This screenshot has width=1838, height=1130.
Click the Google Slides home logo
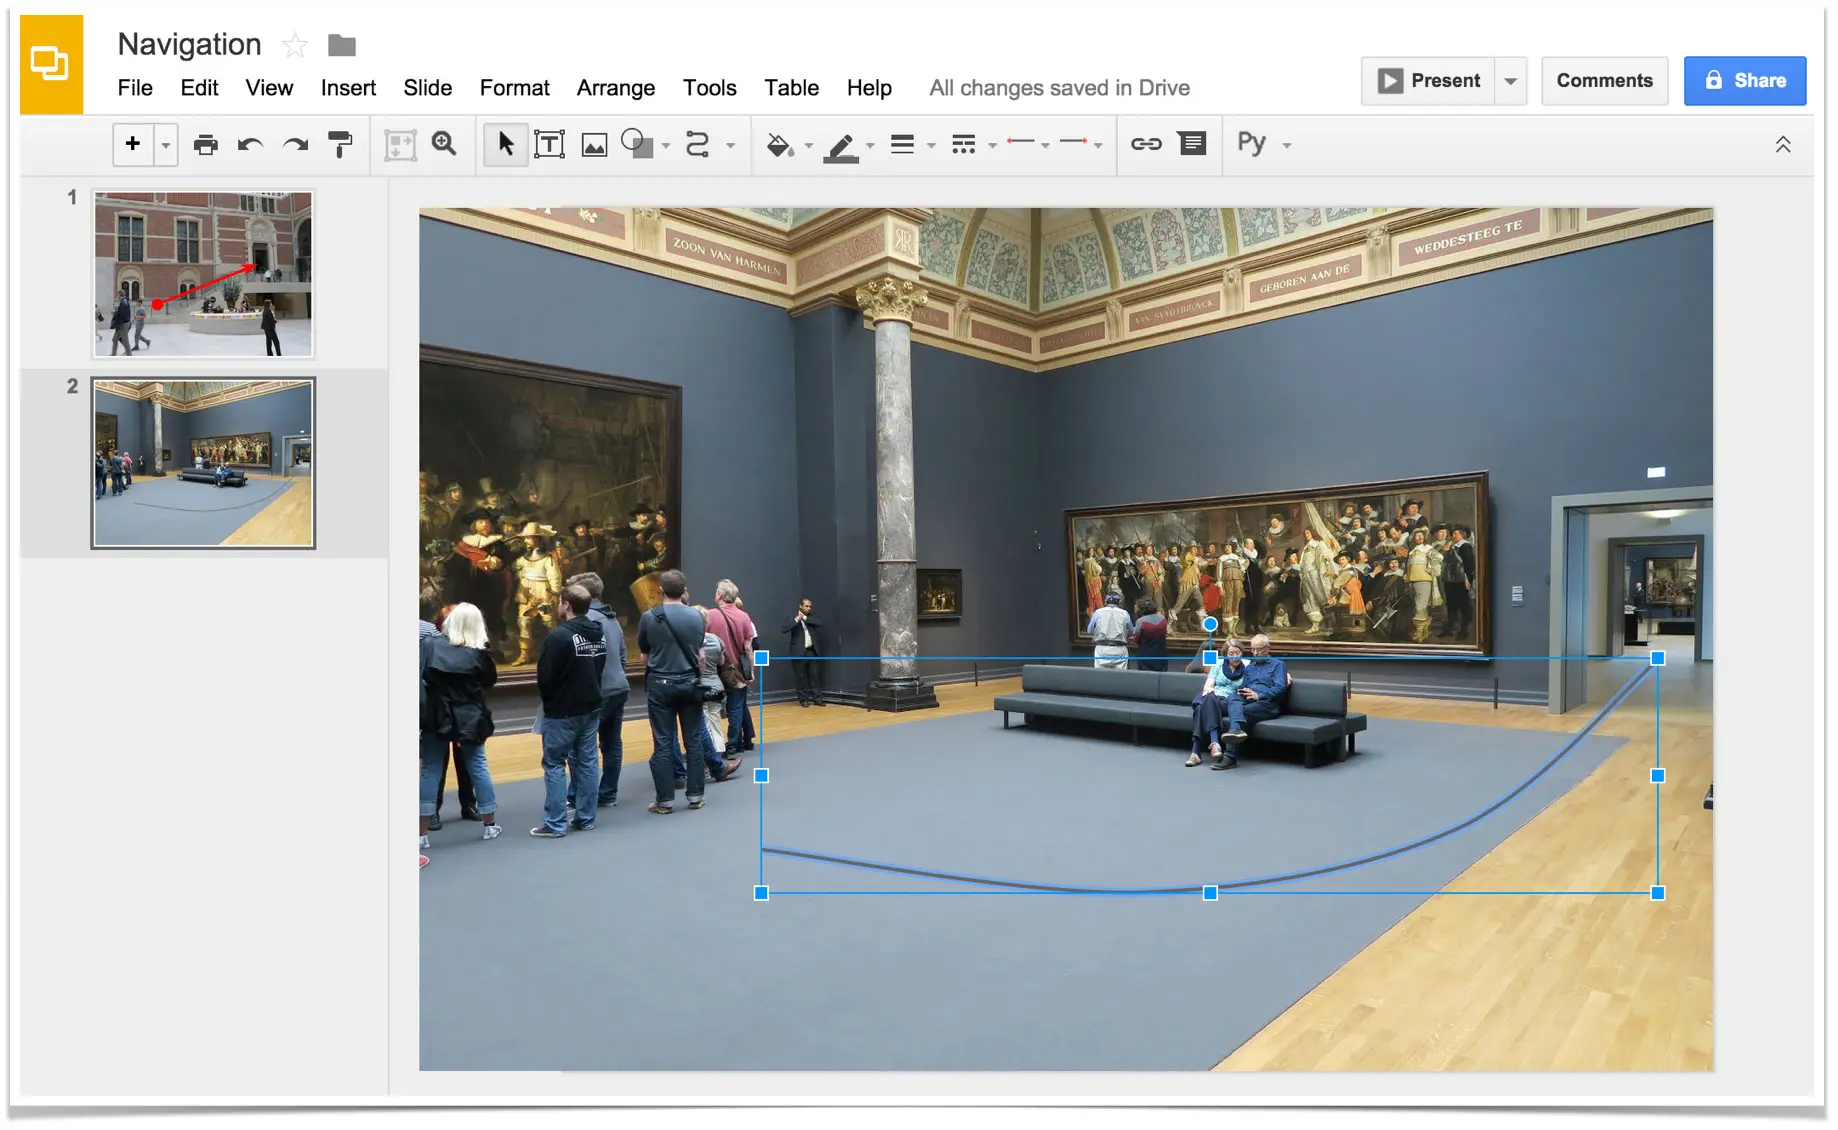[51, 64]
